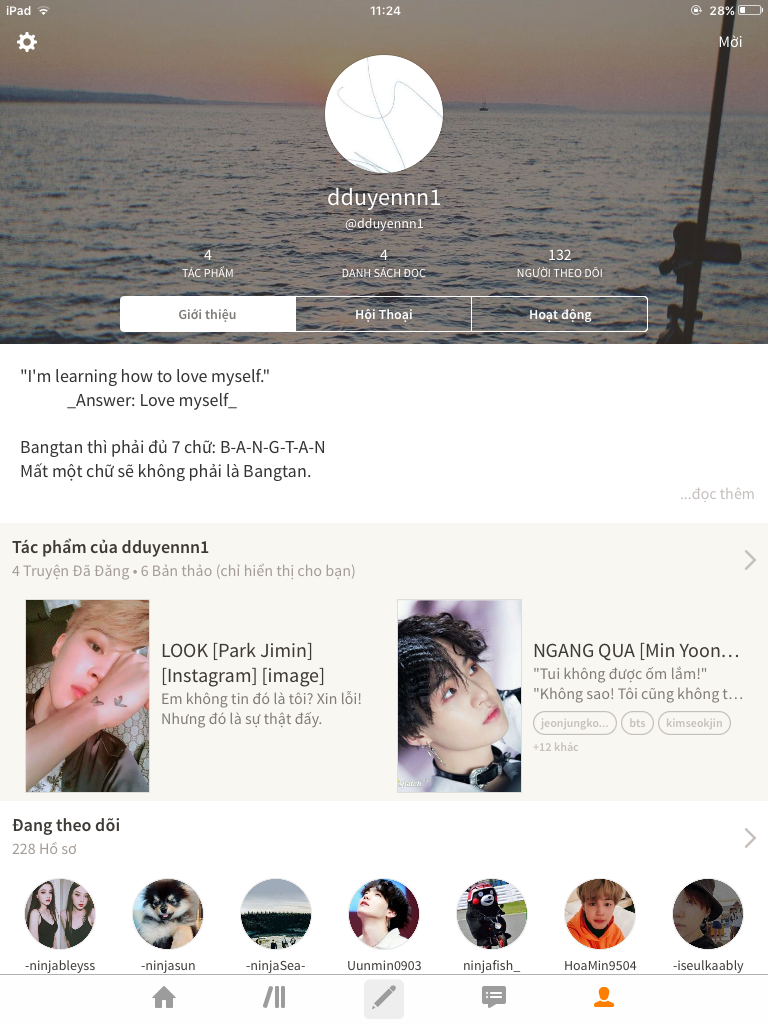The image size is (768, 1024).
Task: Tap the kimseokjin tag
Action: [x=694, y=723]
